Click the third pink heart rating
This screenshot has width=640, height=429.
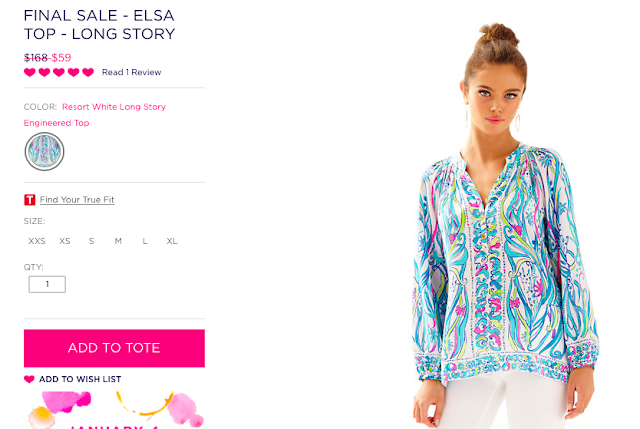point(59,72)
